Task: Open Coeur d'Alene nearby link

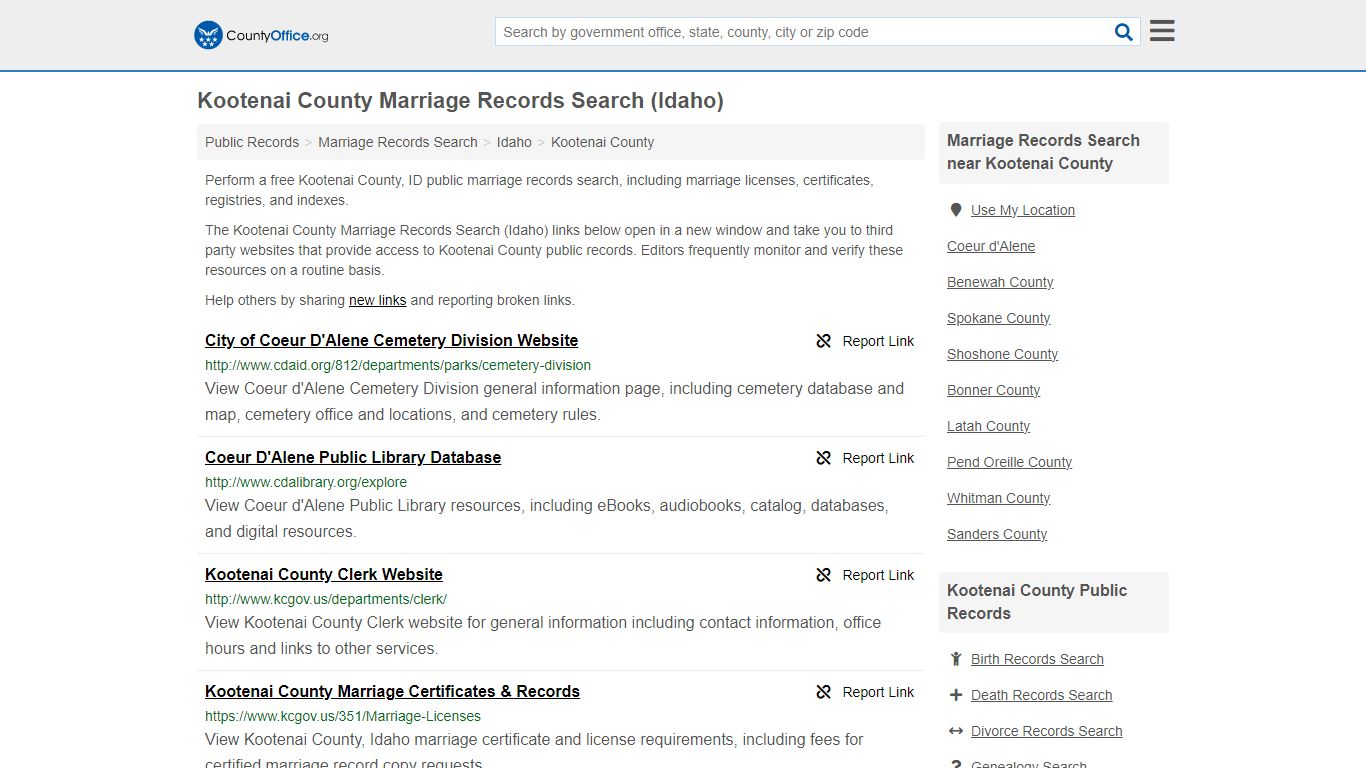Action: pos(991,246)
